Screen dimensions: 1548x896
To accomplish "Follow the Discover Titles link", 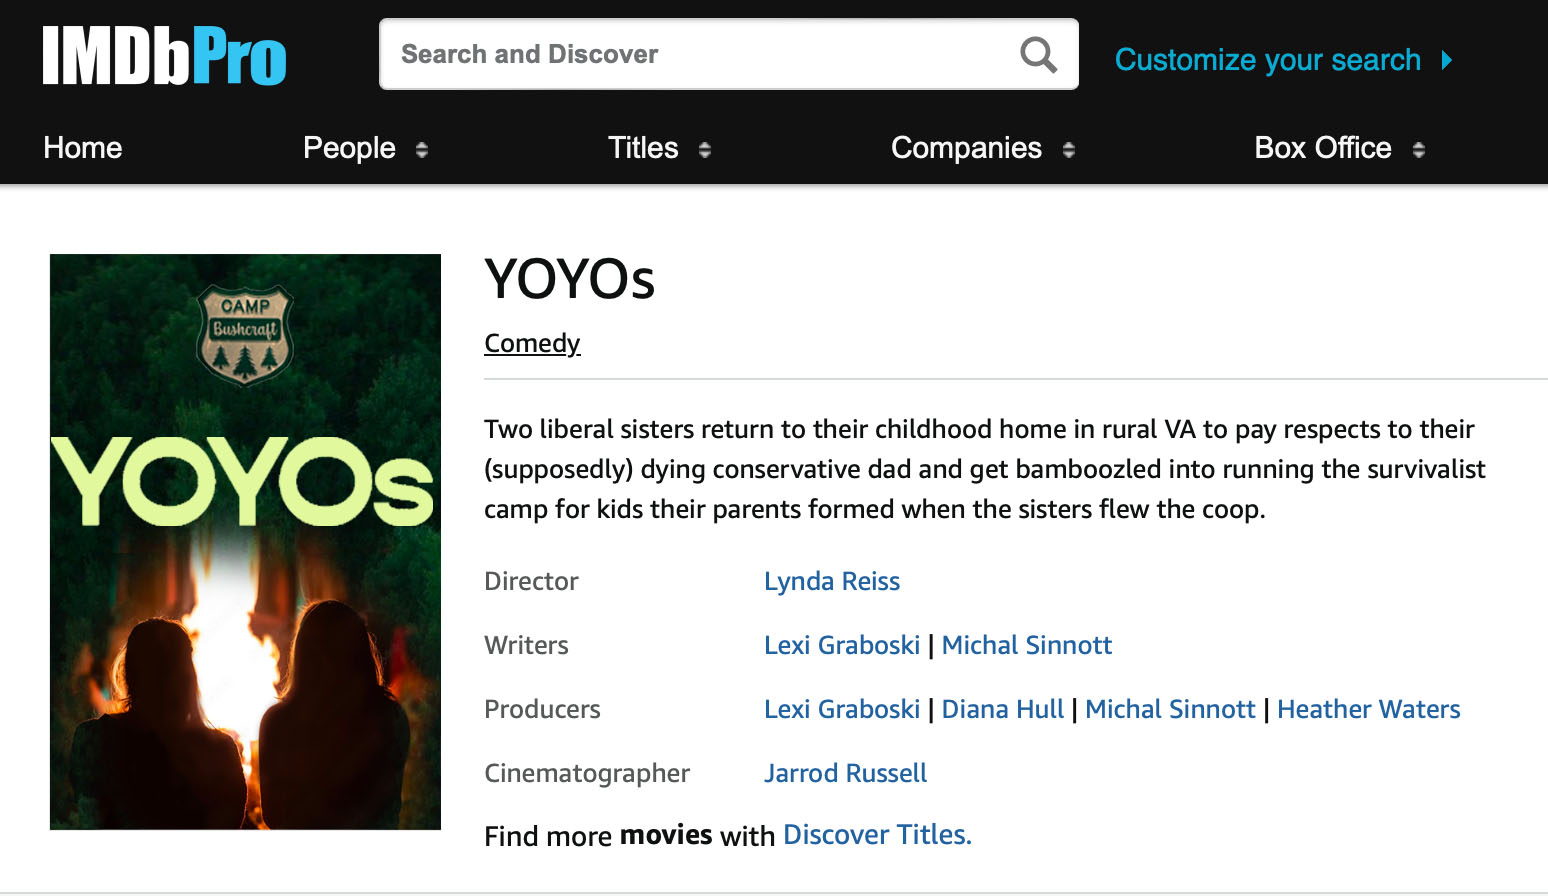I will 876,835.
